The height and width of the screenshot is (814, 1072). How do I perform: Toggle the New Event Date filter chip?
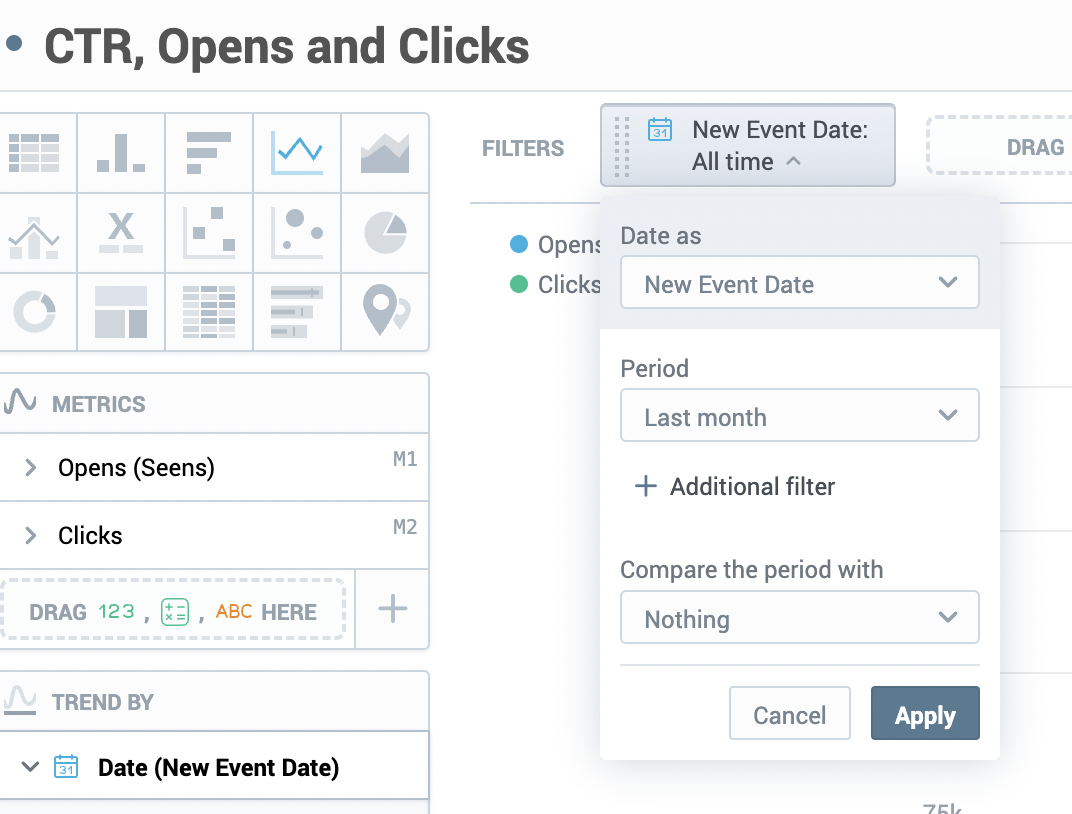pyautogui.click(x=747, y=145)
